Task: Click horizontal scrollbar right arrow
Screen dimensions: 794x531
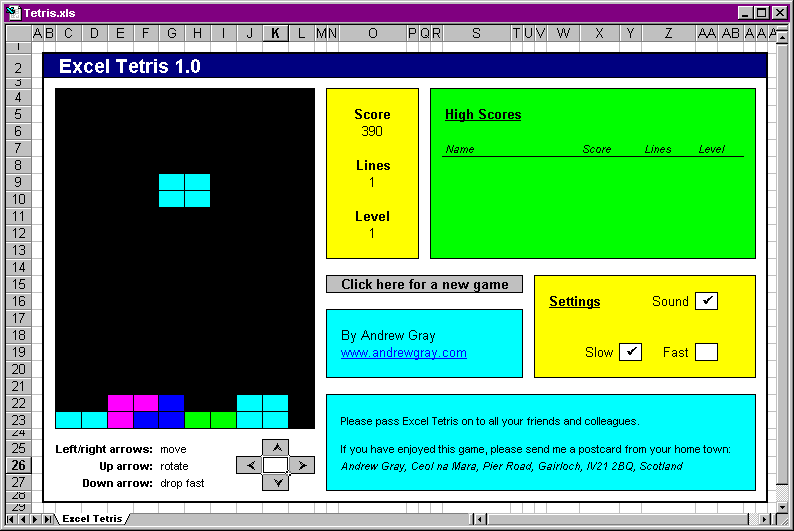Action: (766, 519)
